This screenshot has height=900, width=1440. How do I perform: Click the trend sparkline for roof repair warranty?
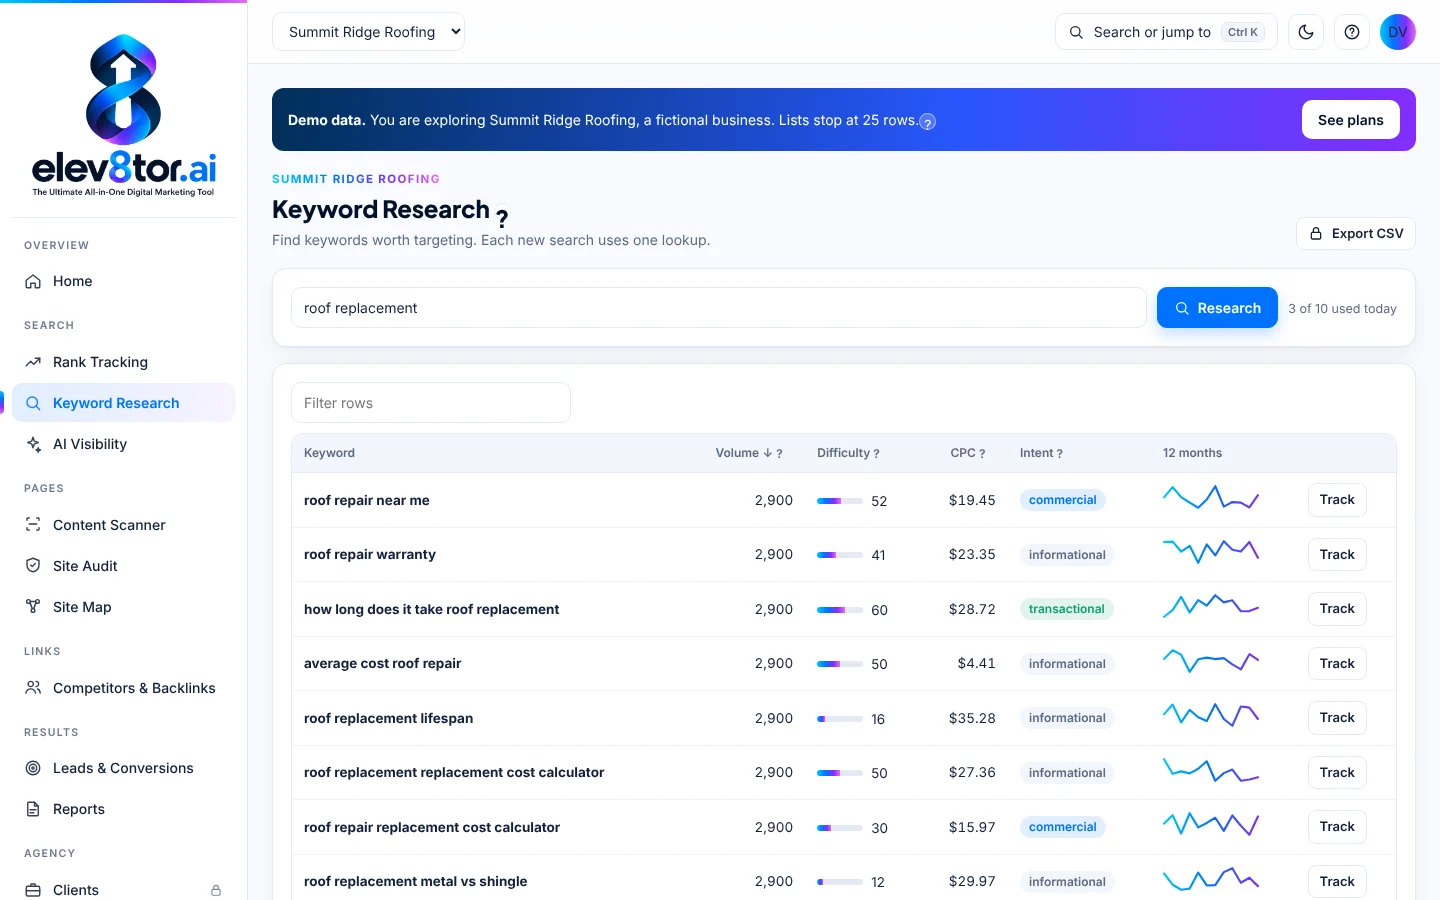point(1211,550)
